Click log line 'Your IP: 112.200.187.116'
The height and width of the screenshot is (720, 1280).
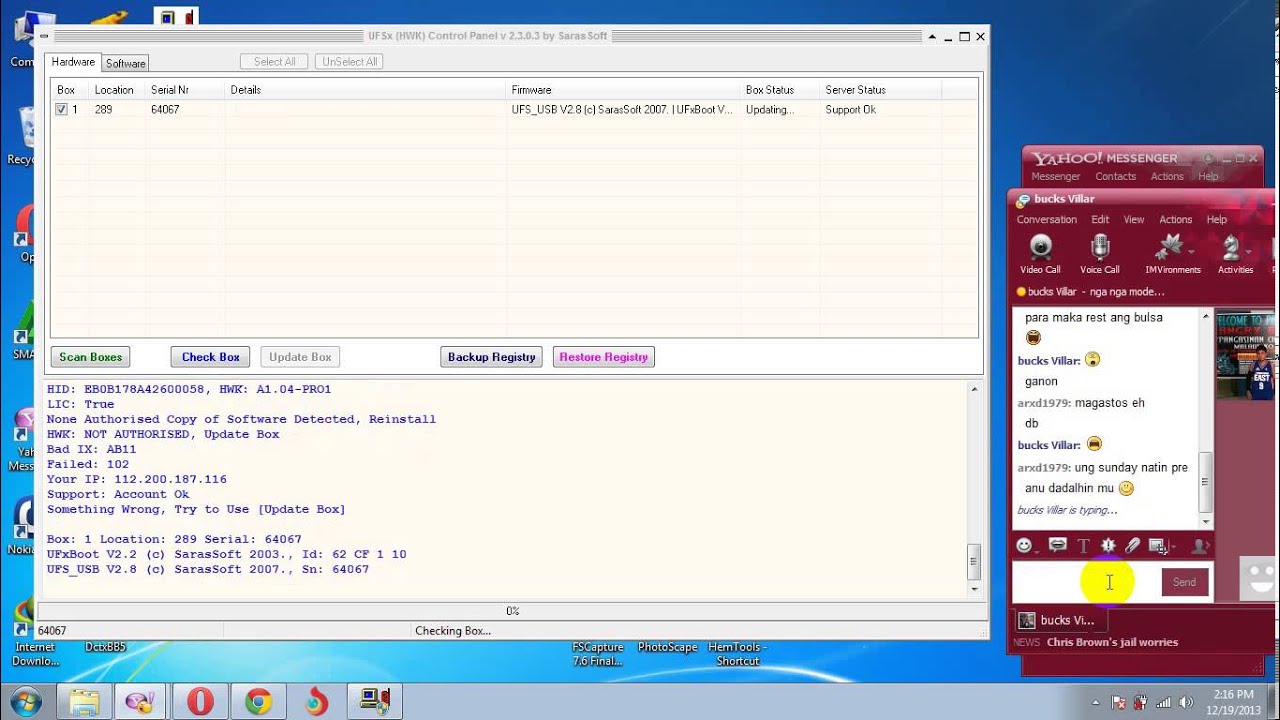click(x=137, y=479)
